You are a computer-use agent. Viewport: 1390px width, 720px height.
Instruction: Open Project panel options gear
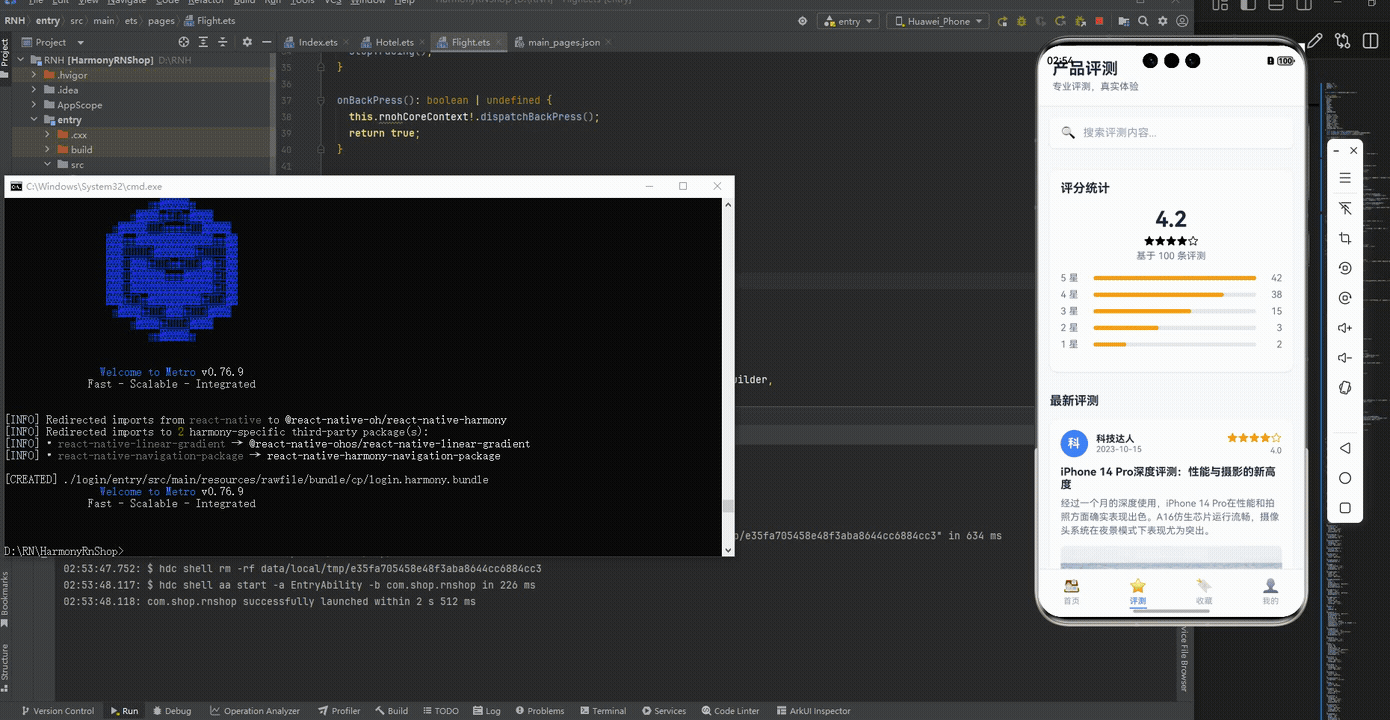[x=247, y=42]
